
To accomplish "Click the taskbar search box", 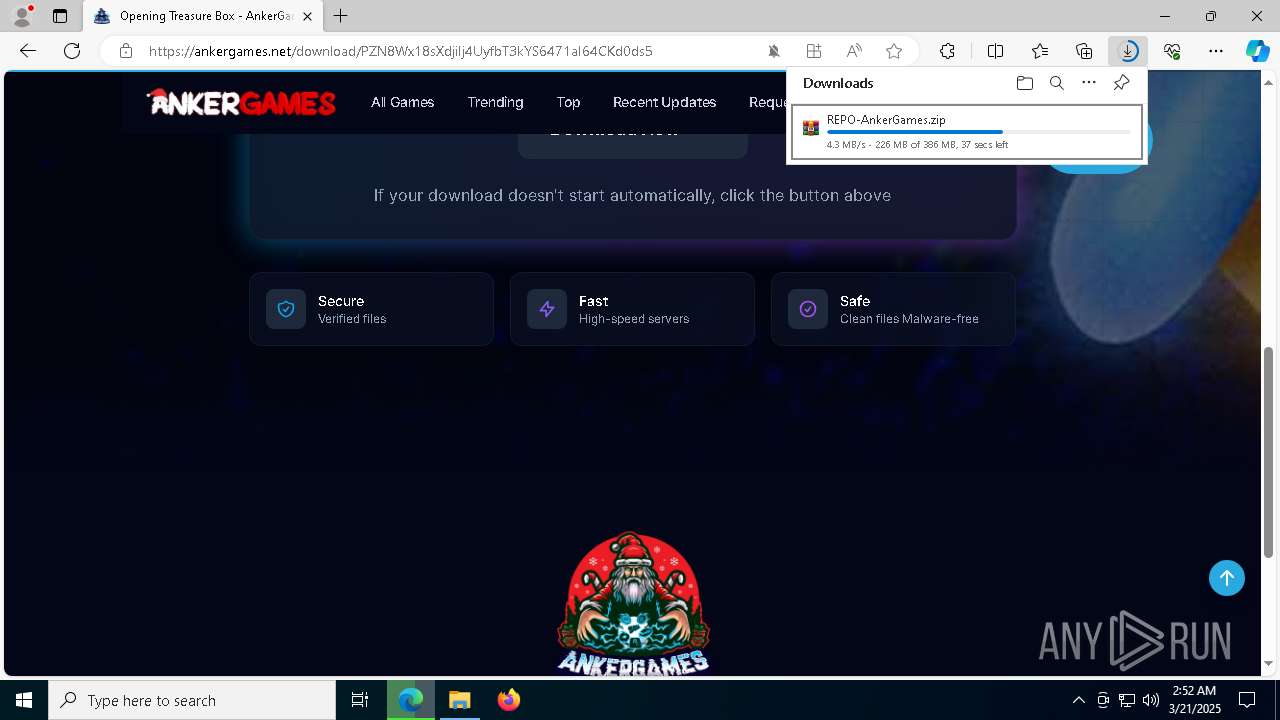I will pyautogui.click(x=192, y=700).
